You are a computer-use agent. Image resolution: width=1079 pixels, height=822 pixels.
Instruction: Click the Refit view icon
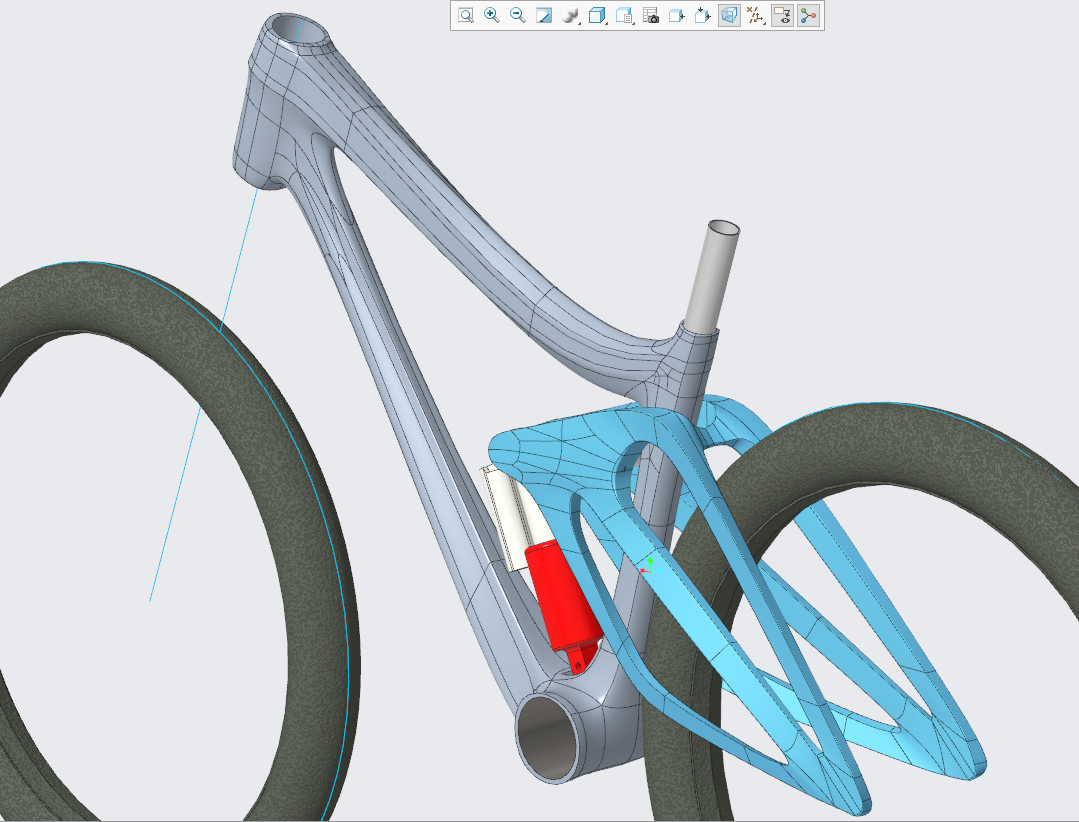click(x=465, y=15)
